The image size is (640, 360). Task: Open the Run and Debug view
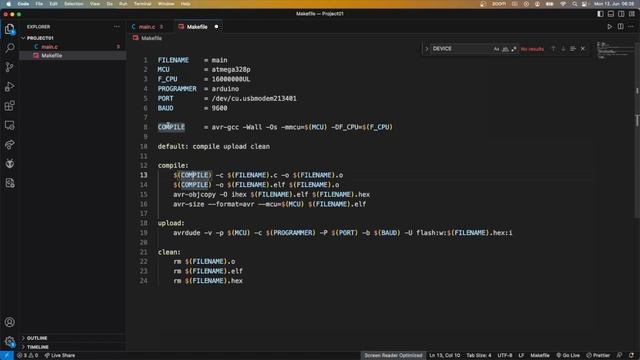[x=9, y=86]
